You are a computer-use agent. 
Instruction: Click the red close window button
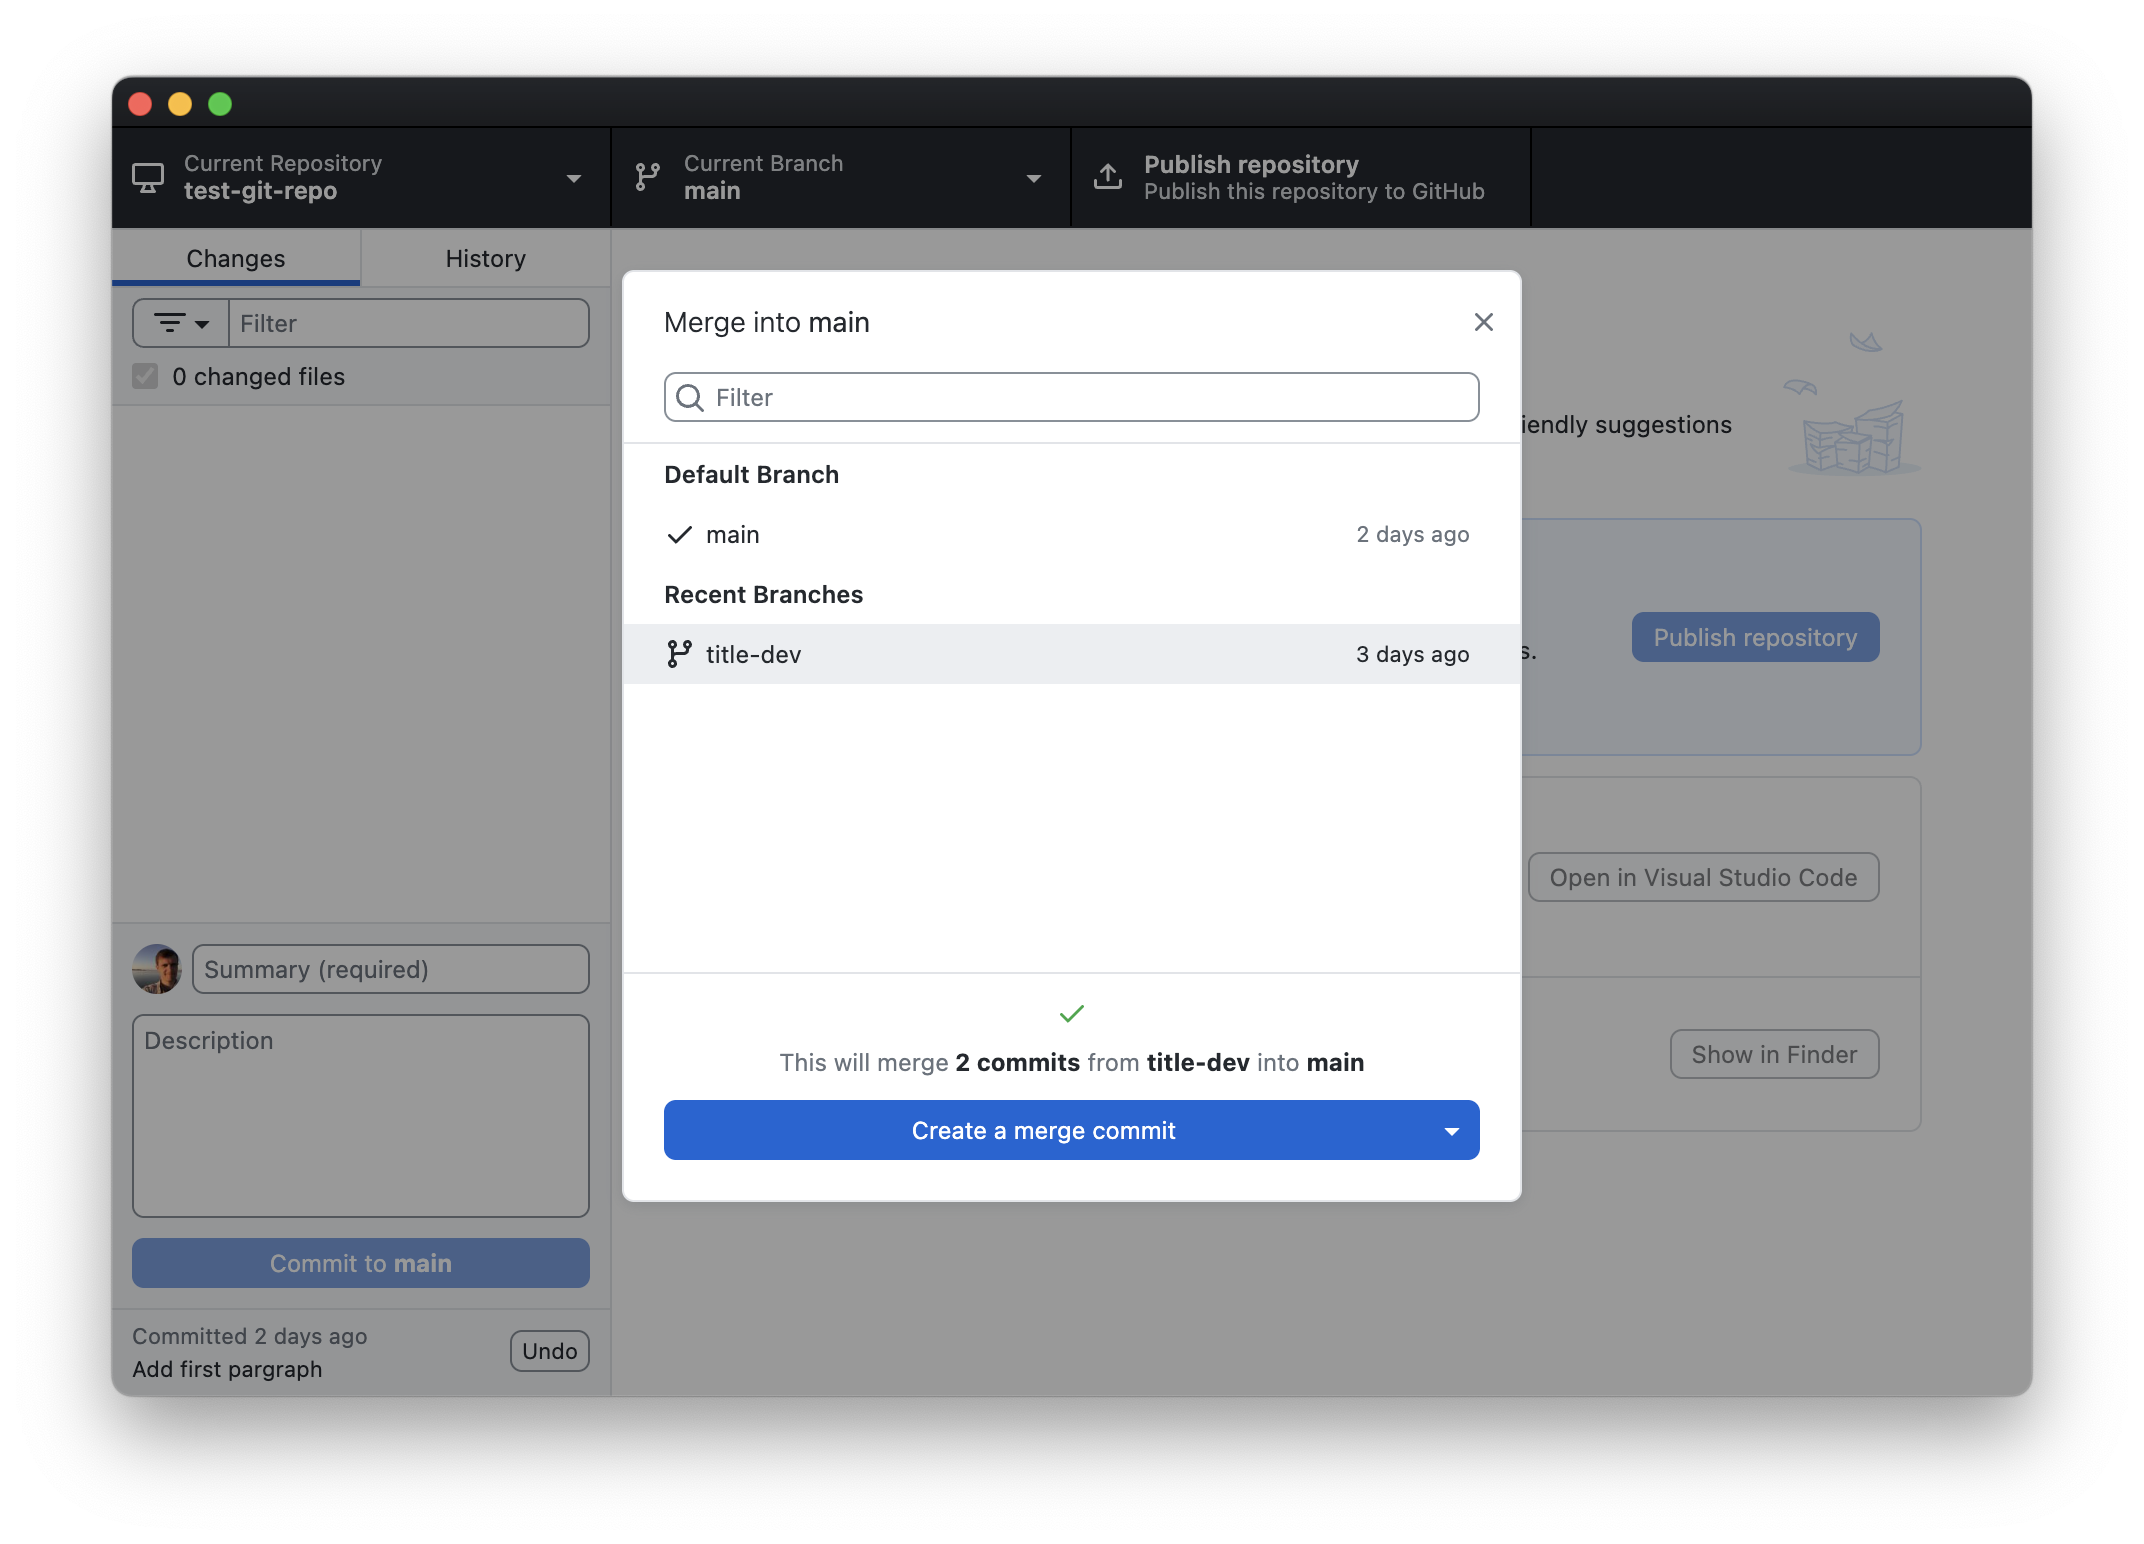click(140, 104)
